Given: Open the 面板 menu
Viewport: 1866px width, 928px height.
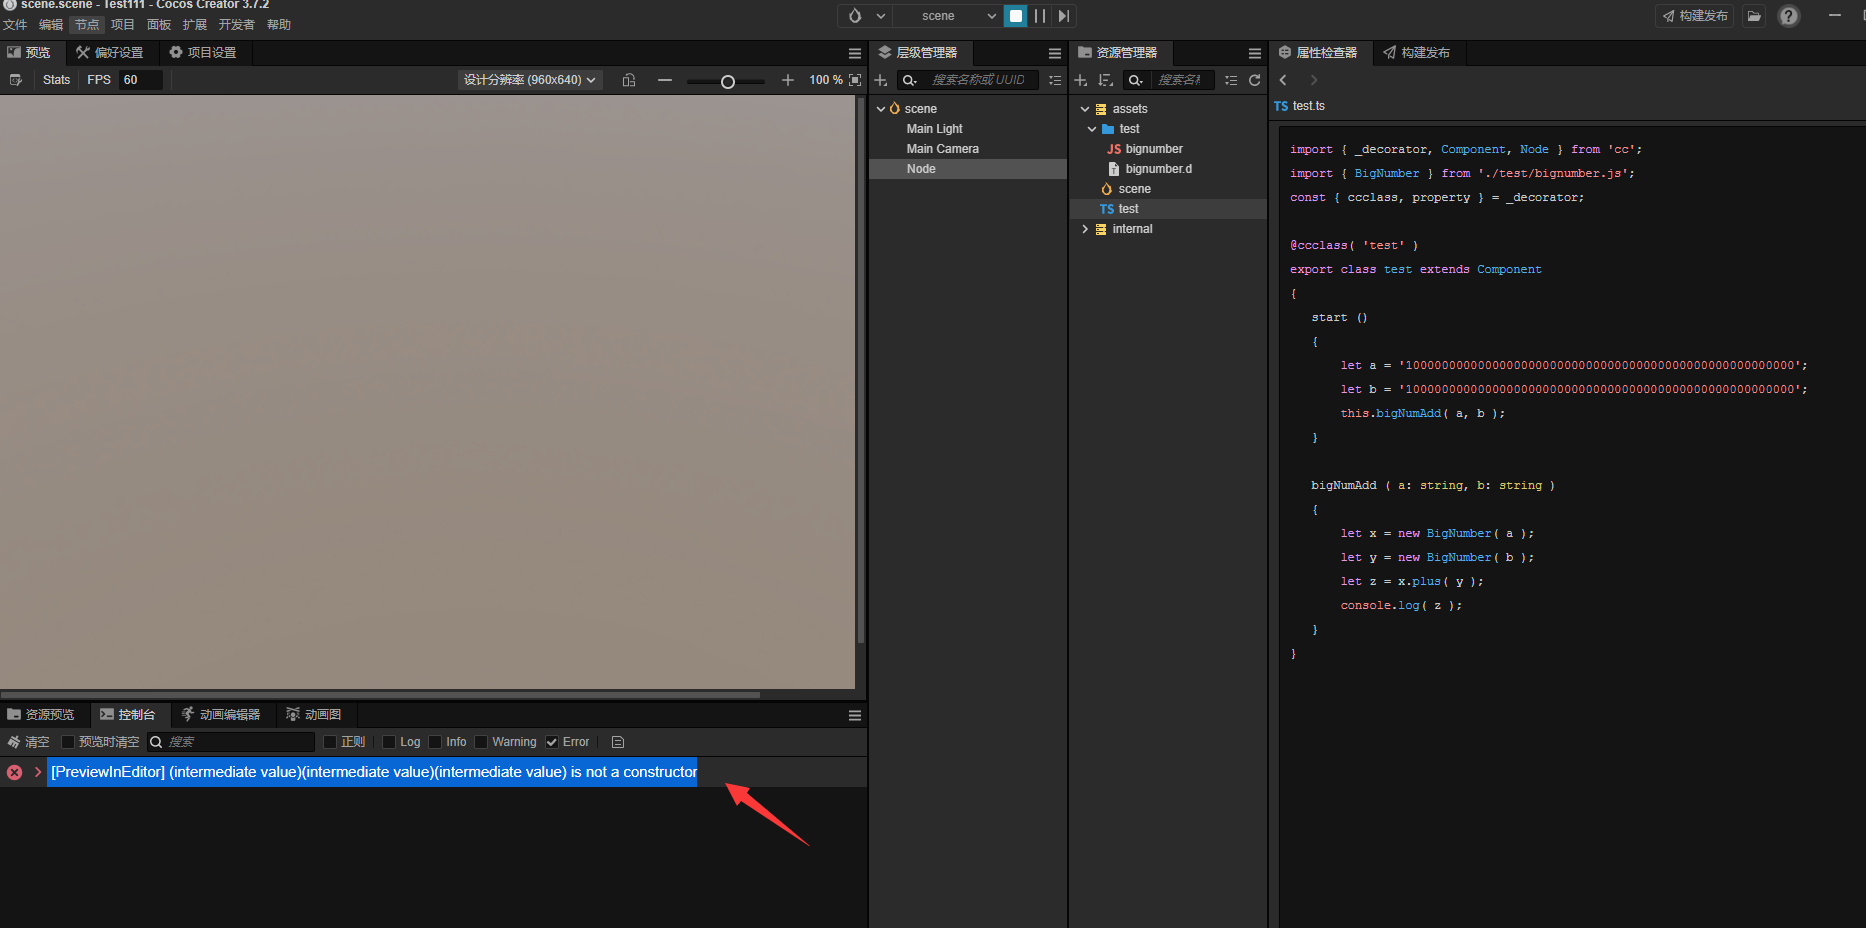Looking at the screenshot, I should click(159, 25).
